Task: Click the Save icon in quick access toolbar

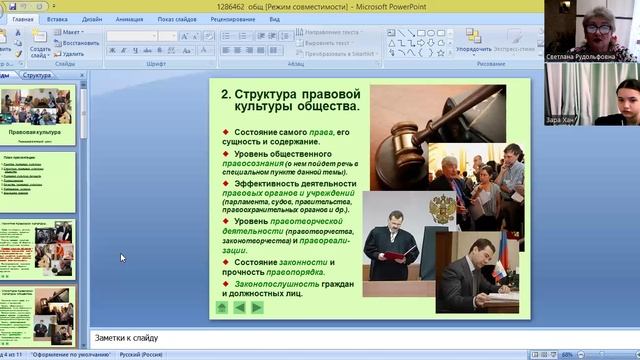Action: pos(12,7)
